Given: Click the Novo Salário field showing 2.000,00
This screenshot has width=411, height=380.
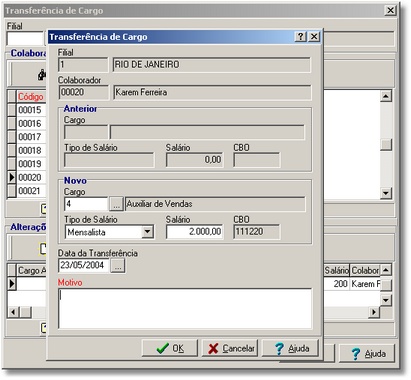Looking at the screenshot, I should click(195, 232).
